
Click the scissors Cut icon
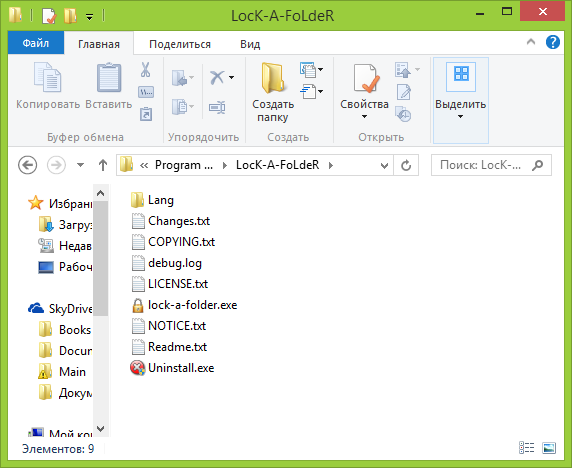pyautogui.click(x=146, y=70)
